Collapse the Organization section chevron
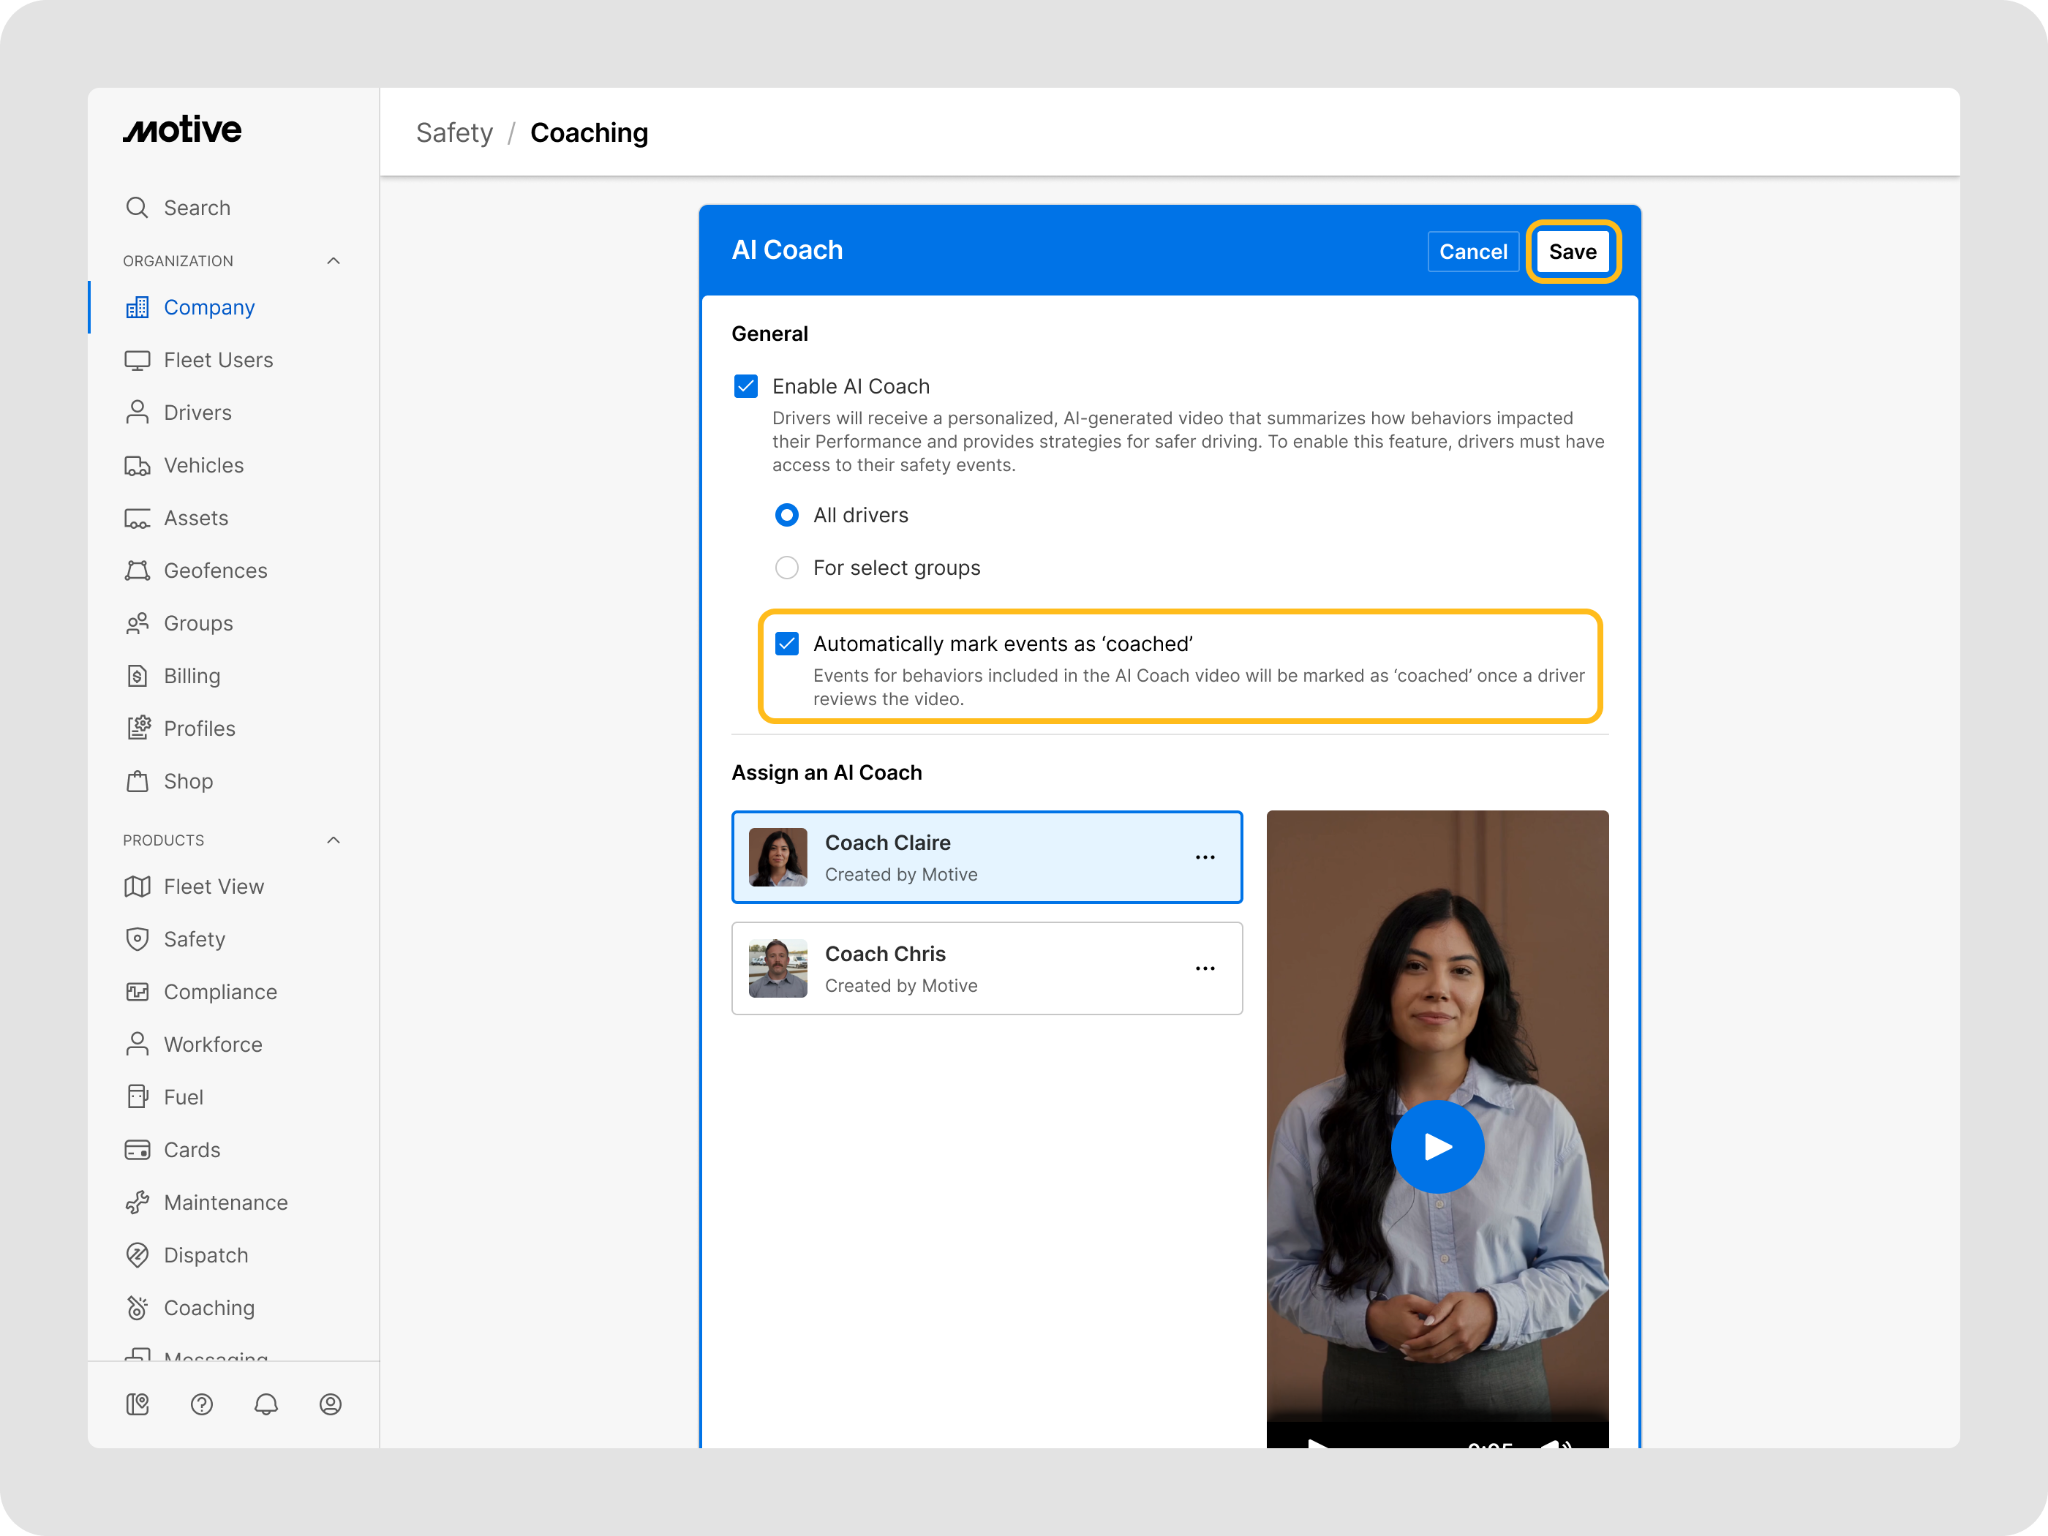This screenshot has width=2048, height=1536. pyautogui.click(x=334, y=261)
